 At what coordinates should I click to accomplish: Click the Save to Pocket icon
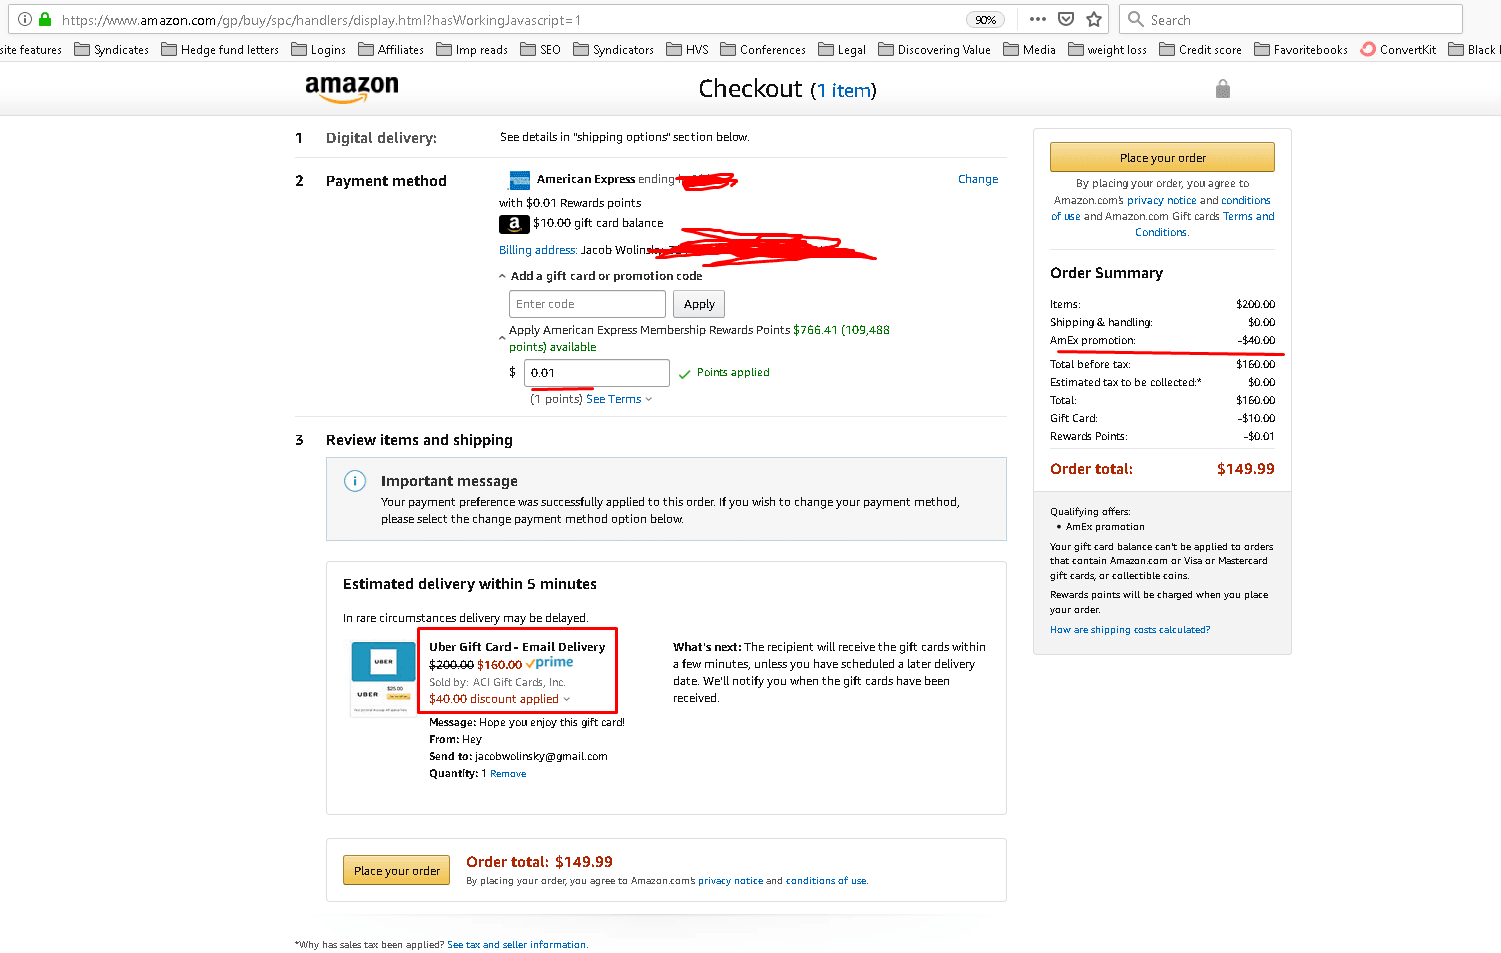tap(1066, 19)
